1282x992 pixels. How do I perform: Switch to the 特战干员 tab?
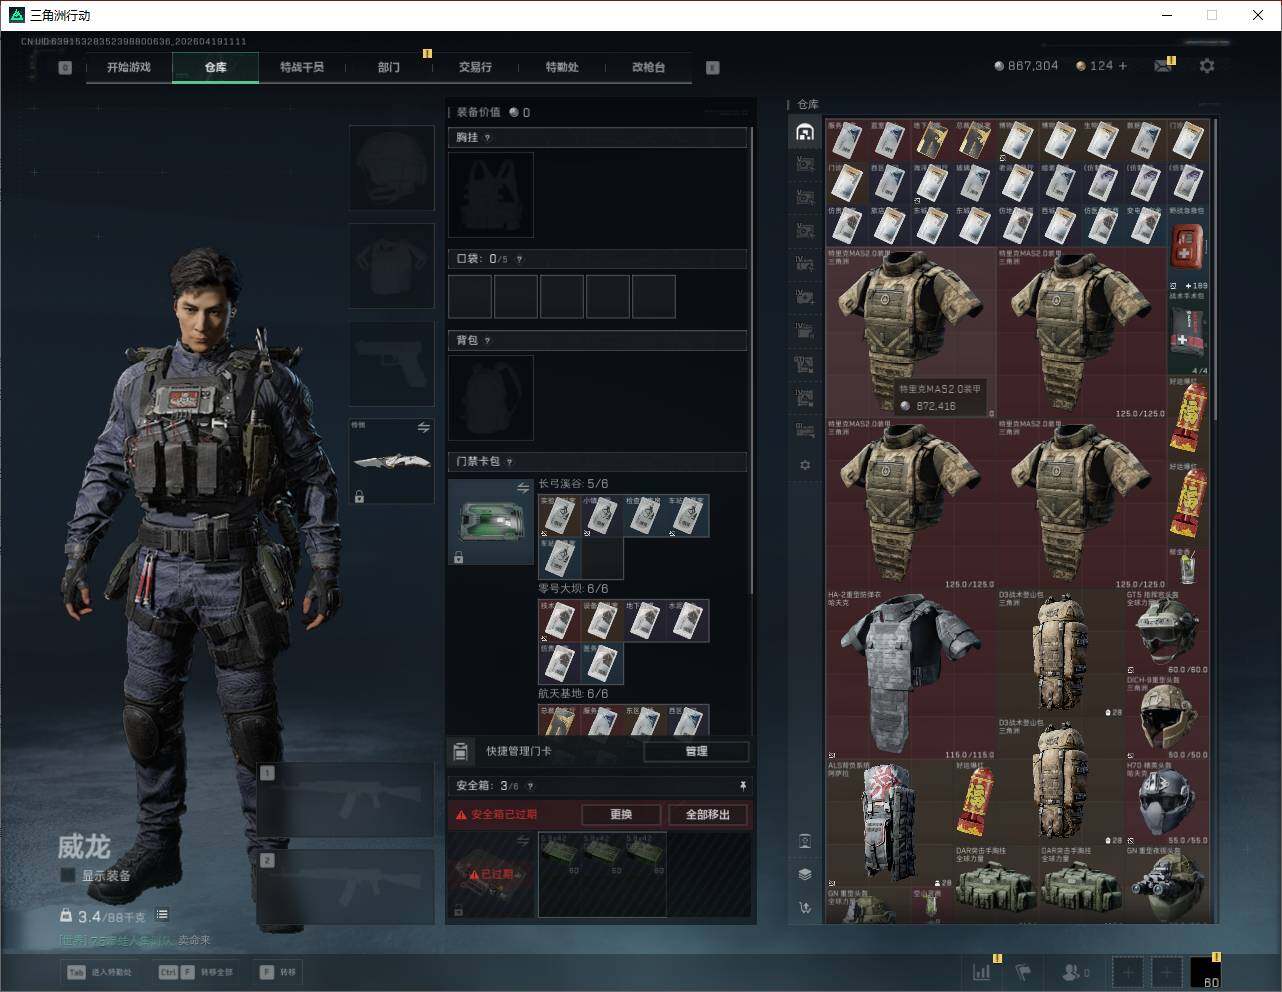click(302, 67)
